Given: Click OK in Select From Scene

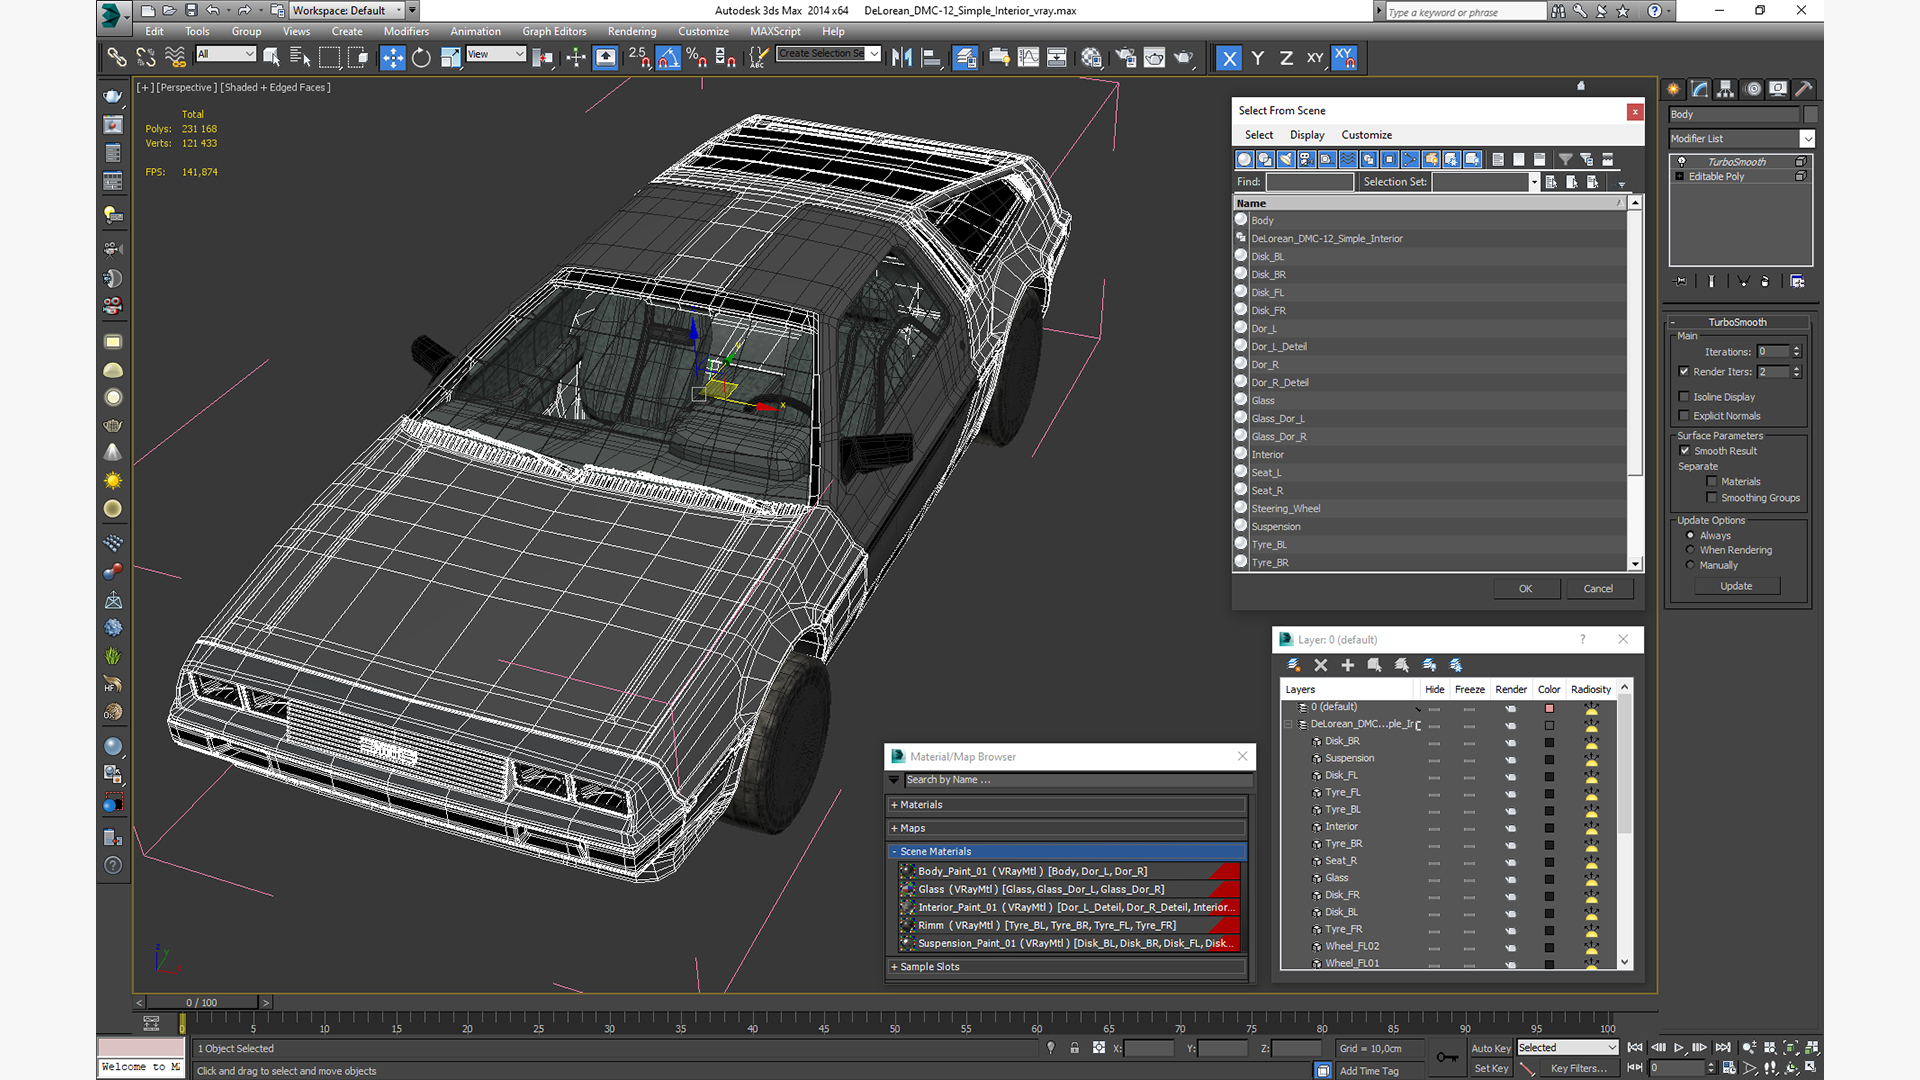Looking at the screenshot, I should [x=1525, y=589].
